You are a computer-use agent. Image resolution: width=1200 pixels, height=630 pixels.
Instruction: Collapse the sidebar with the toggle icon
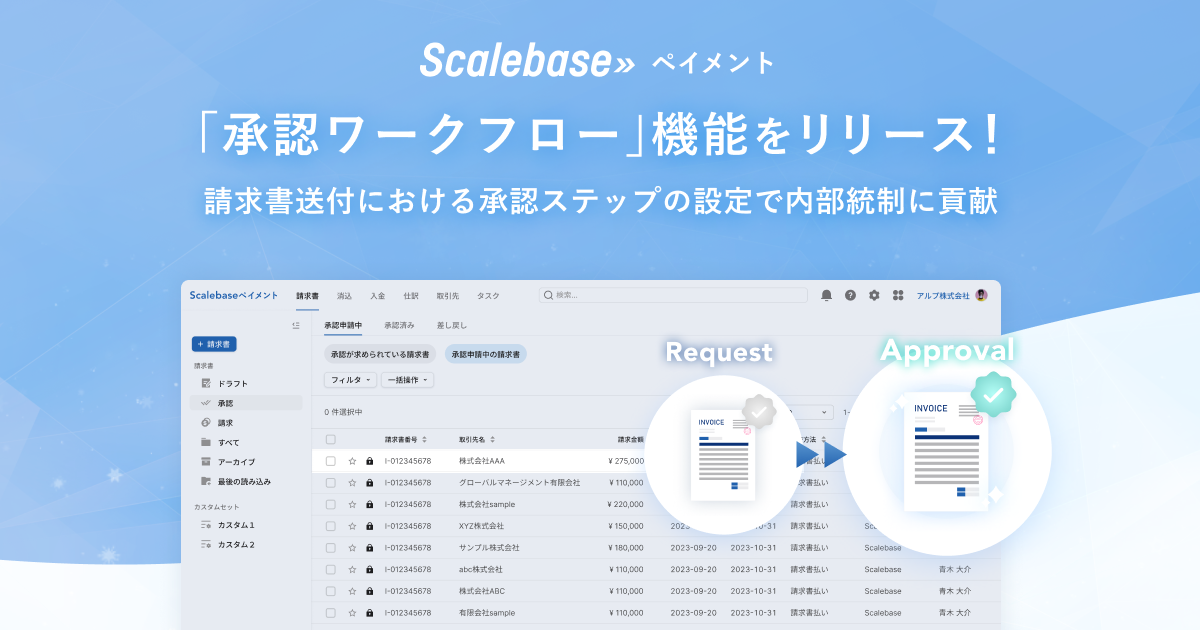296,325
